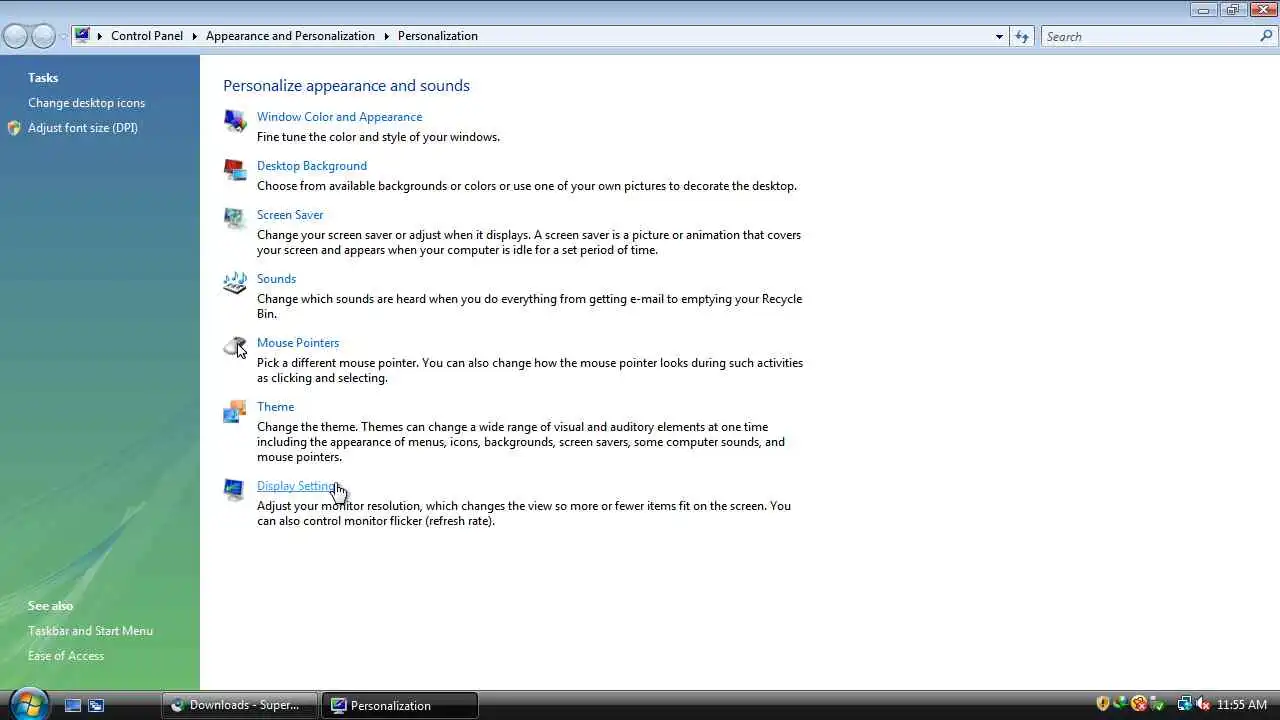Viewport: 1280px width, 720px height.
Task: Open Display Settings link
Action: (x=298, y=486)
